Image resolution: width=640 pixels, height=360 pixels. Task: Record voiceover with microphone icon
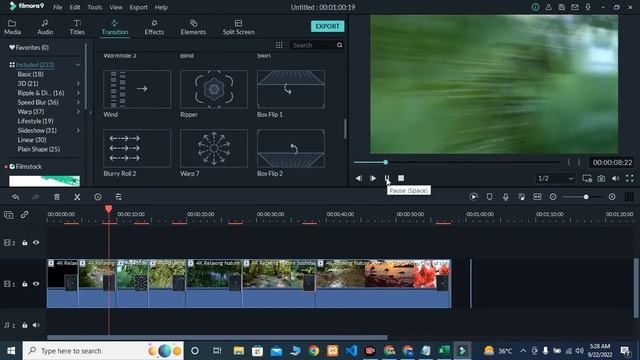click(x=505, y=197)
